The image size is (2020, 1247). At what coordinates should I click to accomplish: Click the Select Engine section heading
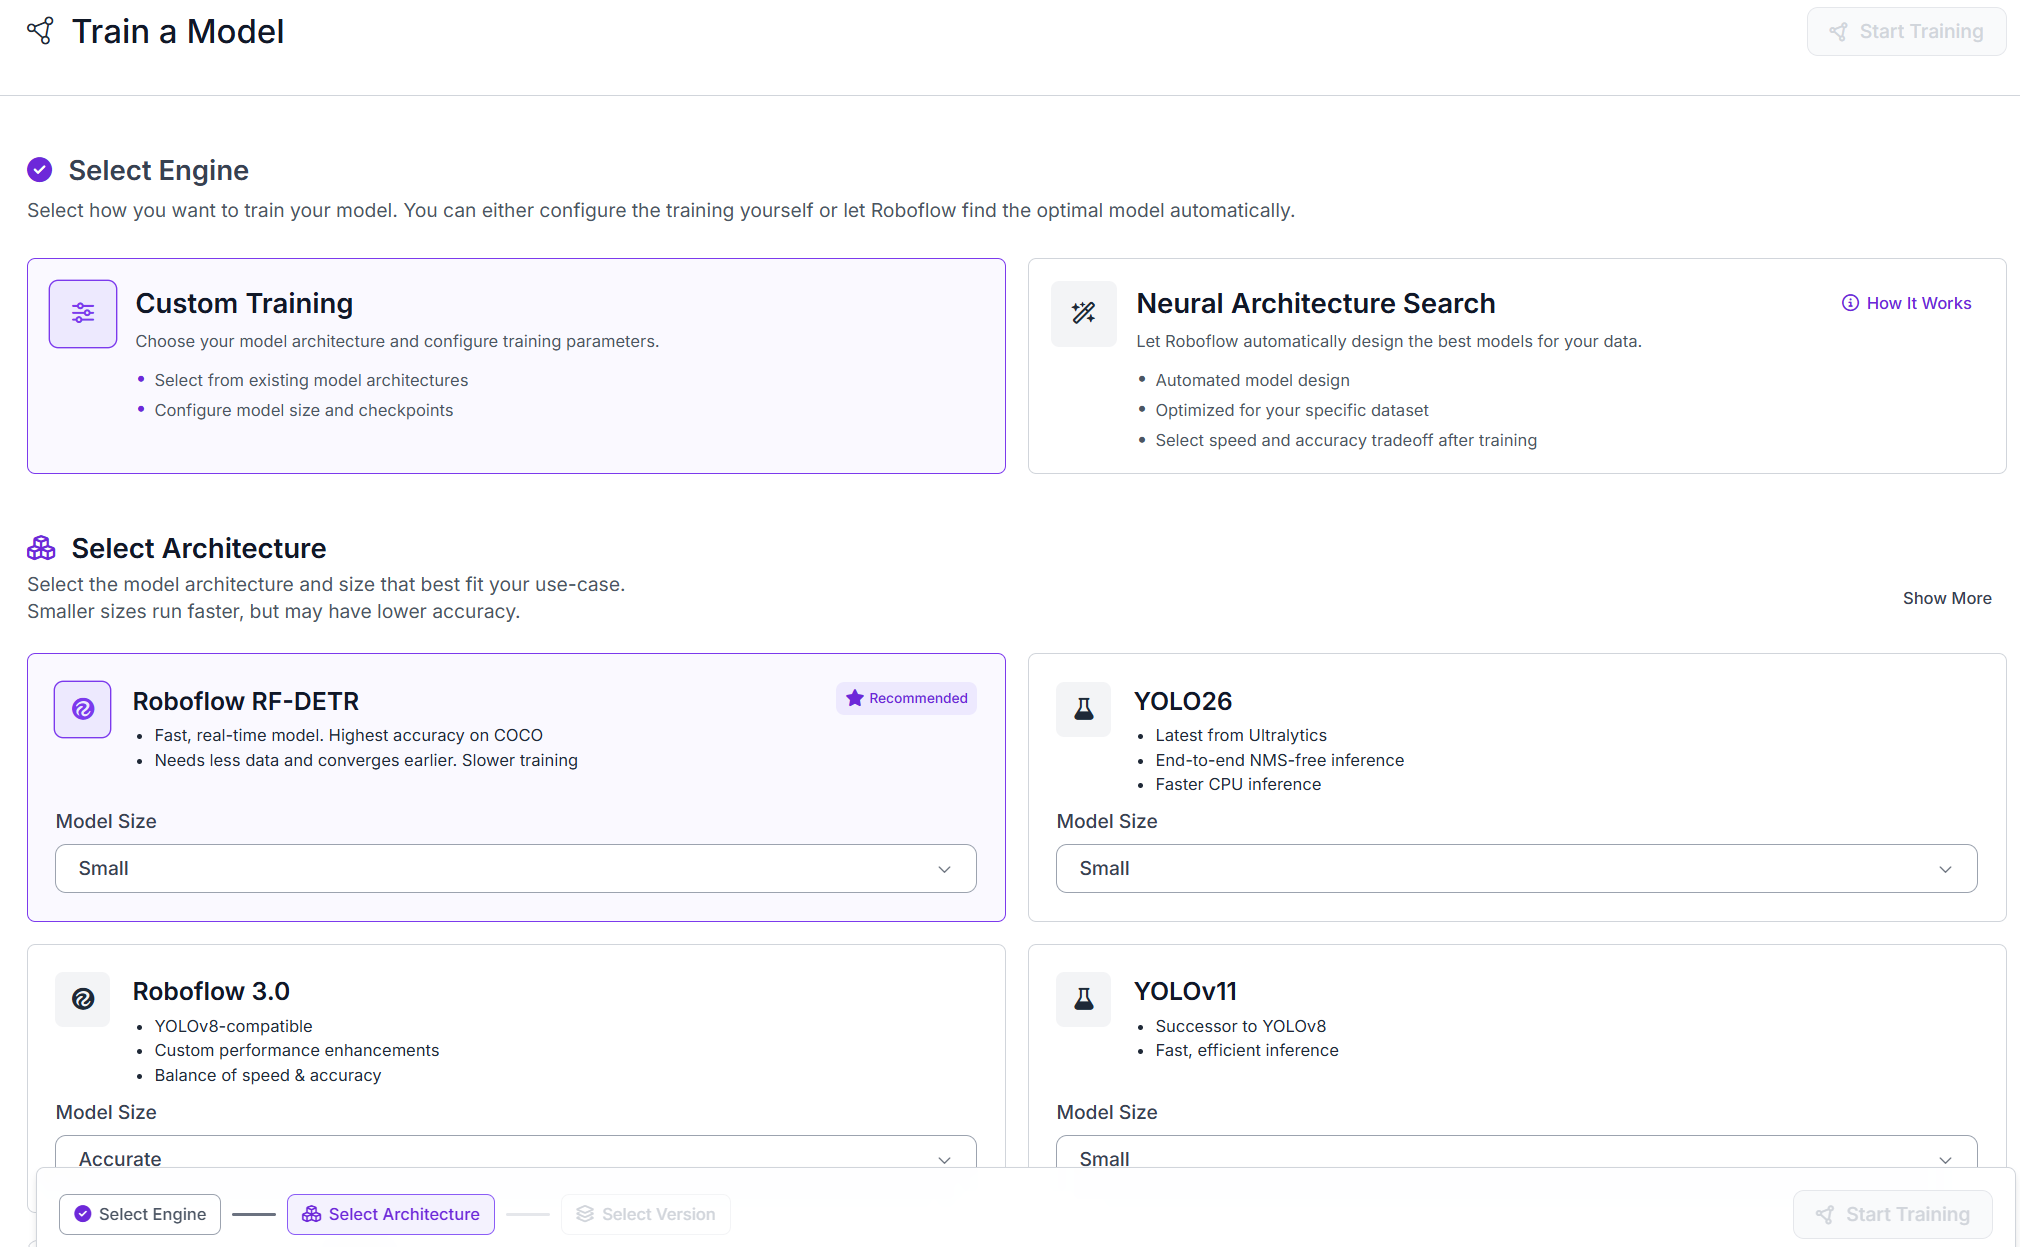[x=159, y=170]
